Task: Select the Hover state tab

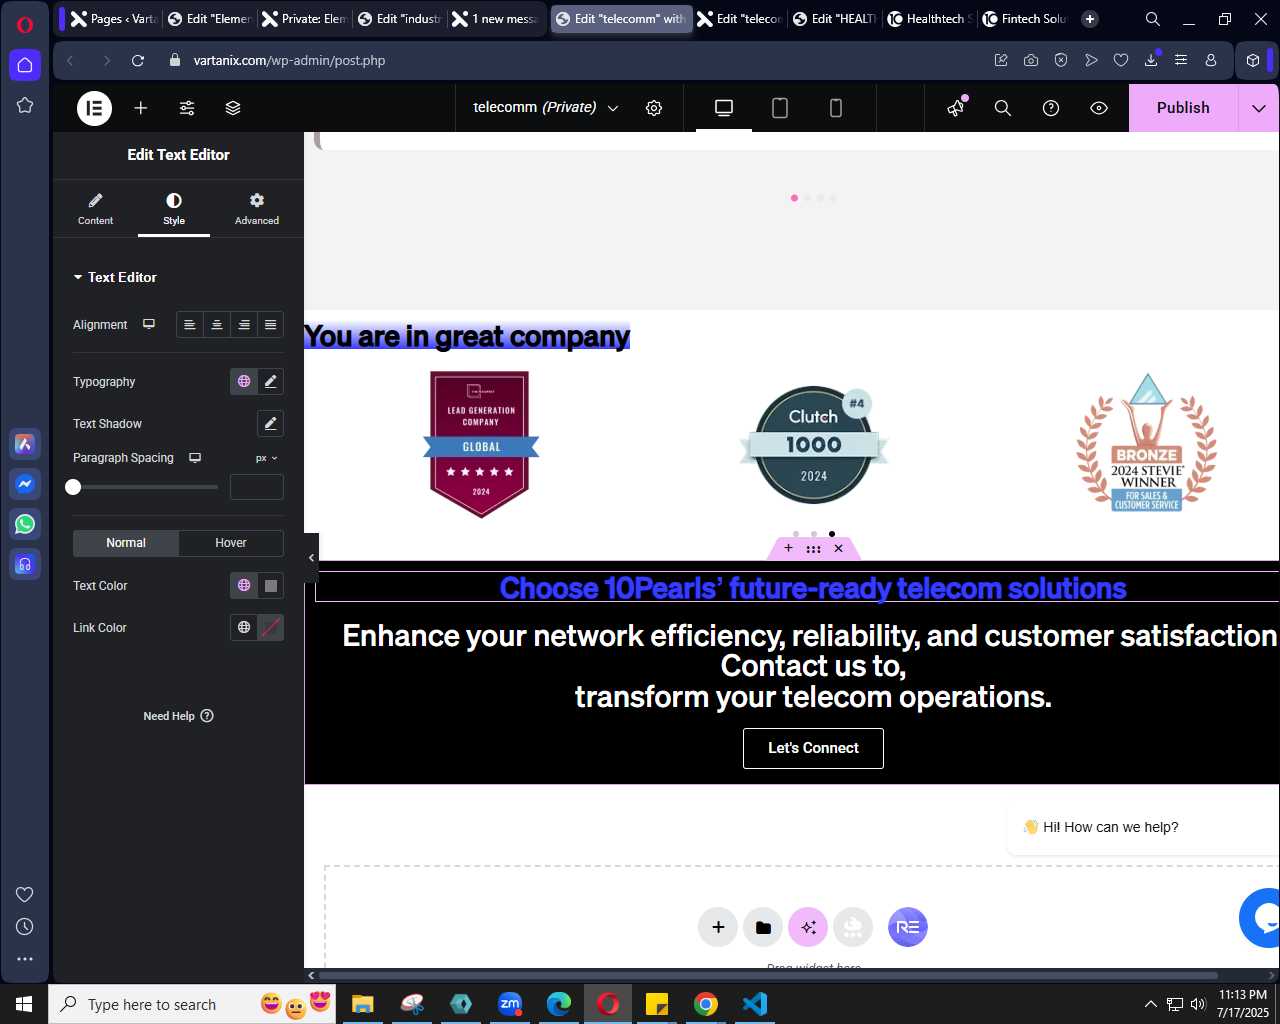Action: pos(231,543)
